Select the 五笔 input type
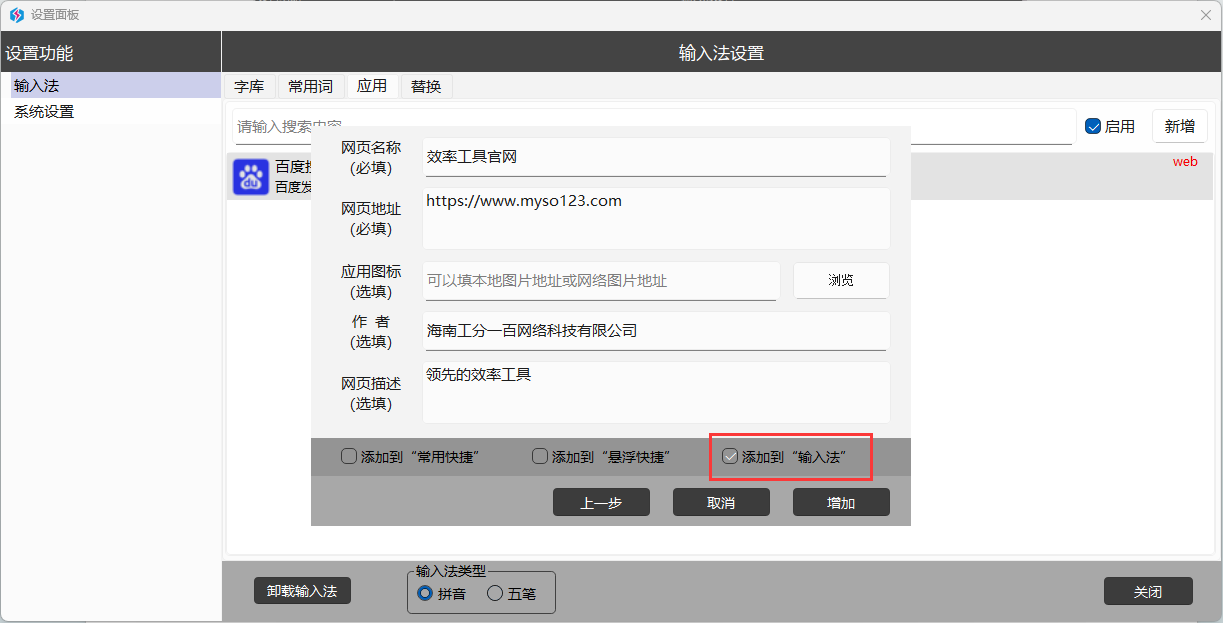The image size is (1223, 623). click(495, 593)
